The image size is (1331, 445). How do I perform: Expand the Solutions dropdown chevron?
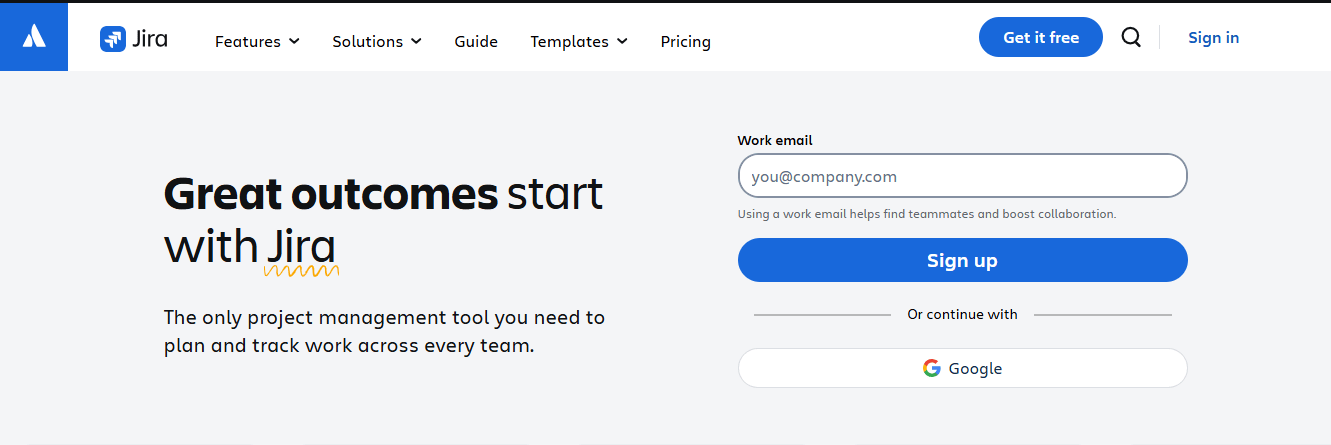click(x=416, y=41)
